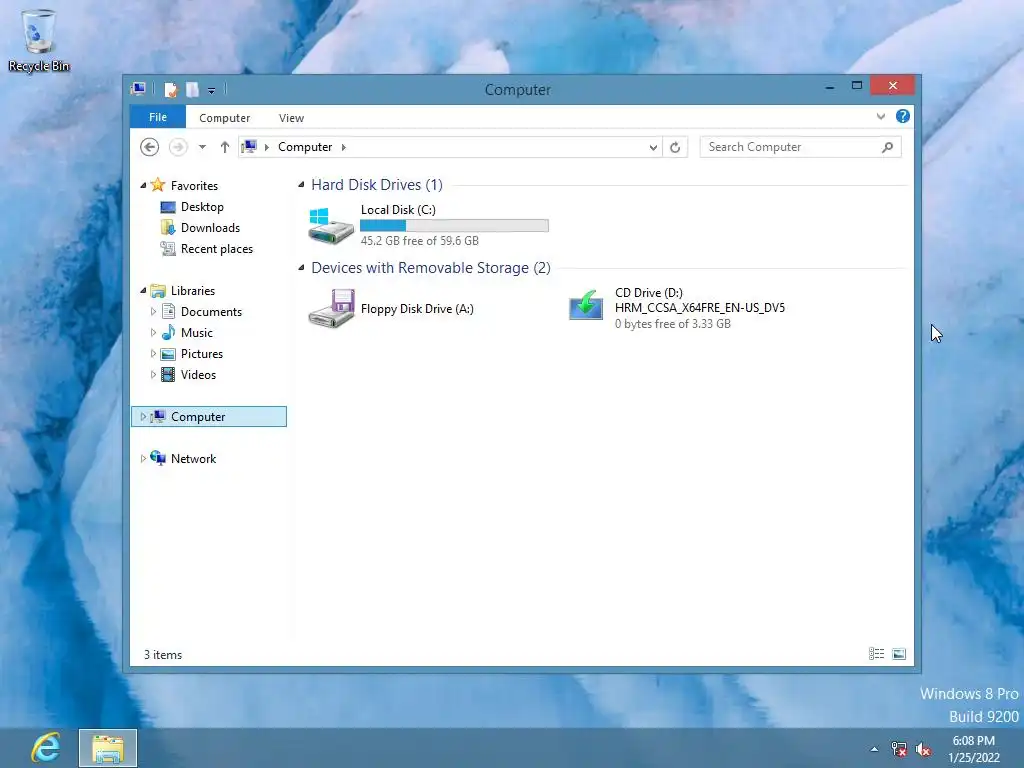Screen dimensions: 1024x768
Task: Click File Explorer taskbar button
Action: pos(108,748)
